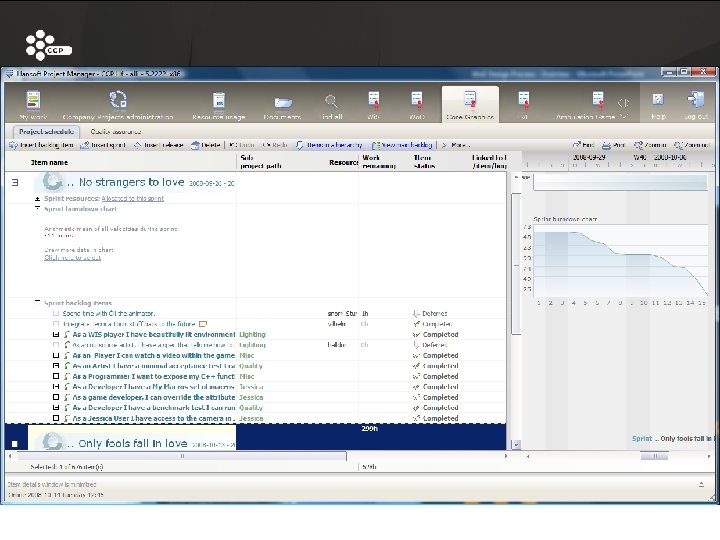Click the Delete toolbar icon
Image resolution: width=720 pixels, height=540 pixels.
(195, 145)
